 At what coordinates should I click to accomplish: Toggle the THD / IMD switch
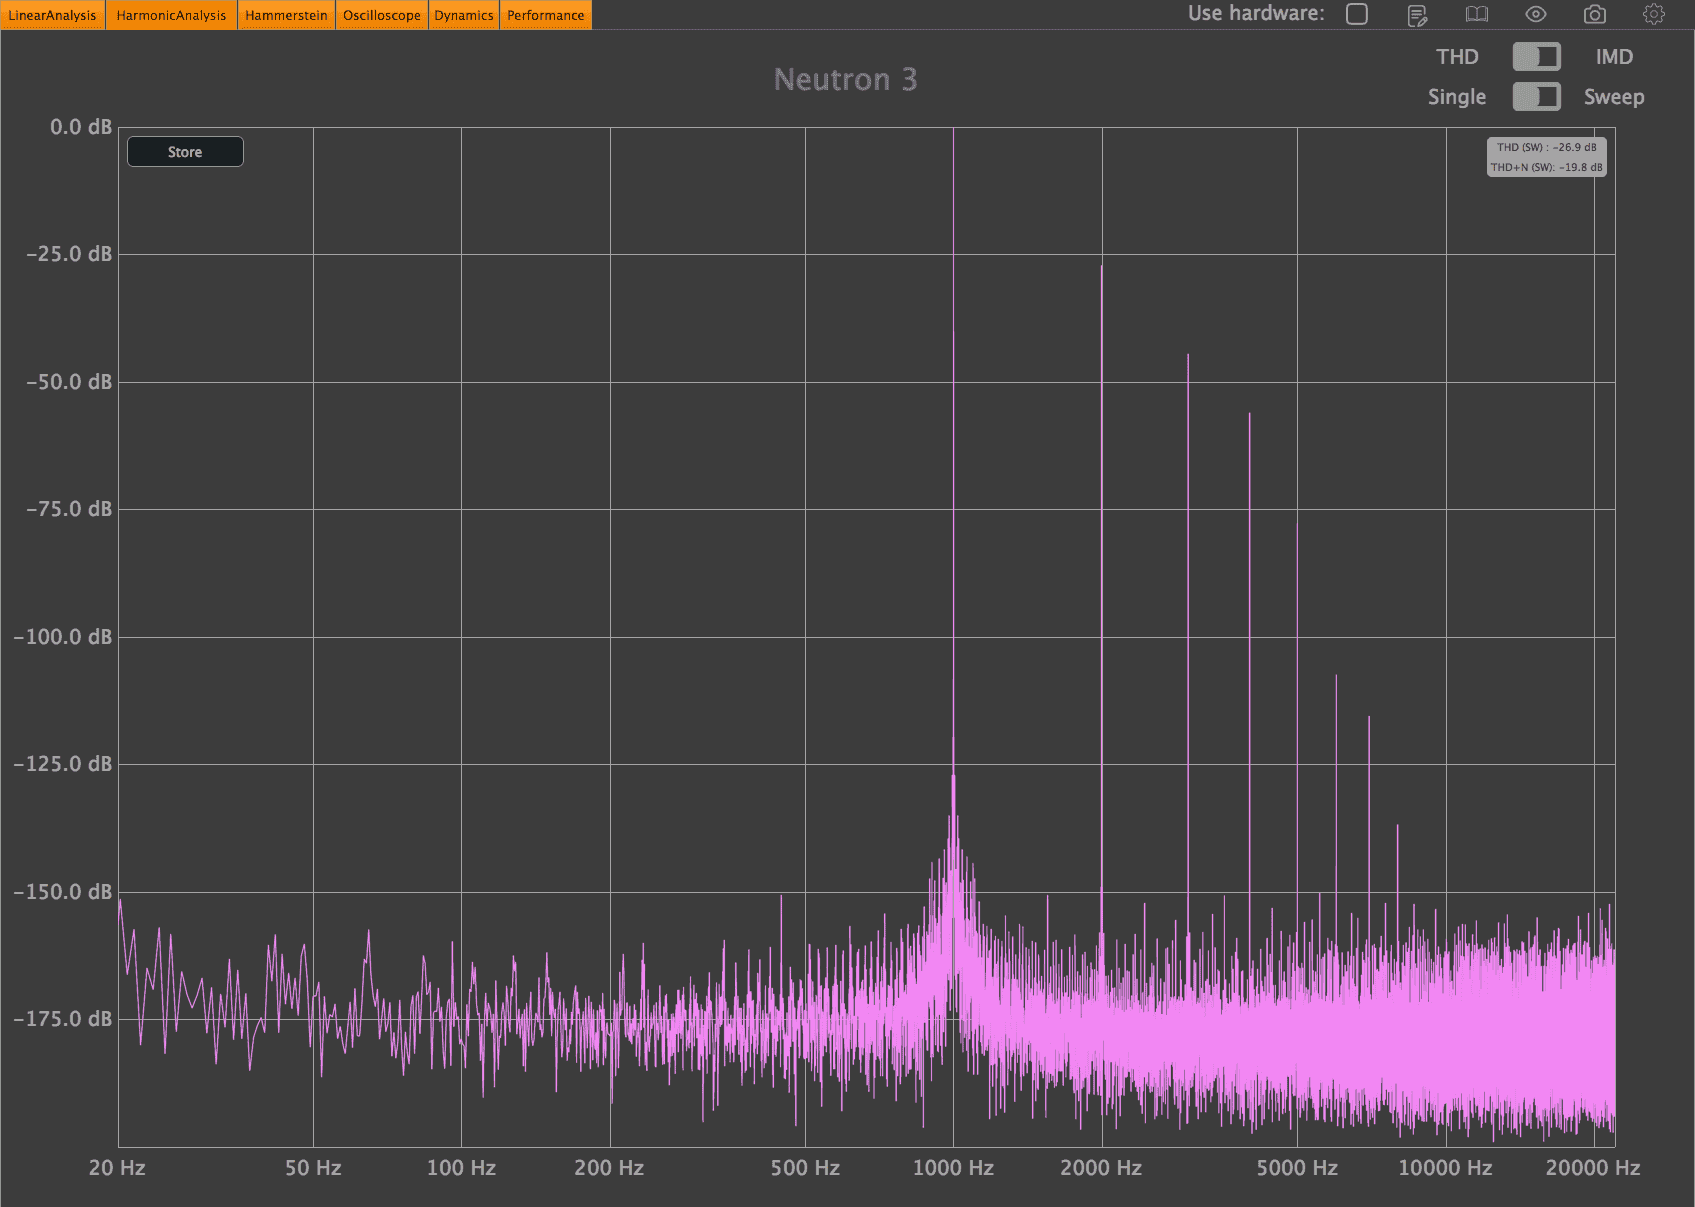[x=1536, y=57]
